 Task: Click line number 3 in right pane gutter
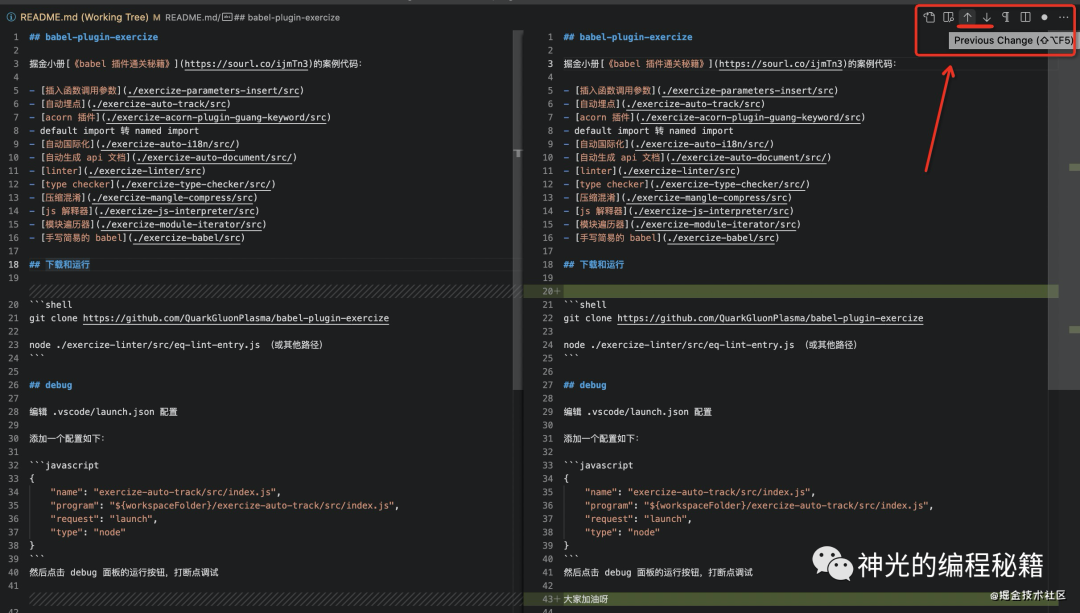pos(550,63)
